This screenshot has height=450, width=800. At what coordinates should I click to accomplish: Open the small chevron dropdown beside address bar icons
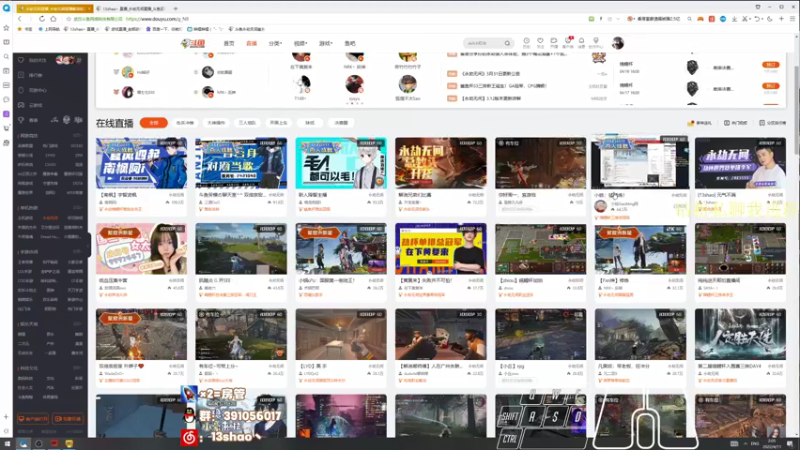[618, 19]
